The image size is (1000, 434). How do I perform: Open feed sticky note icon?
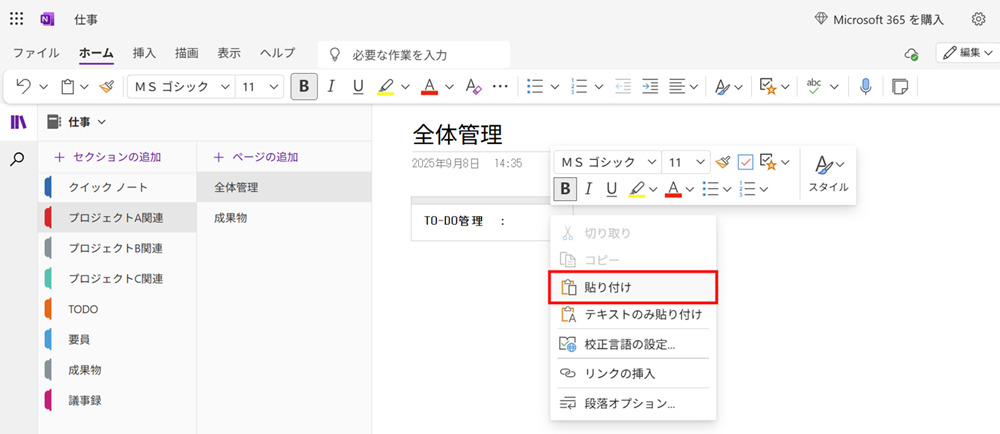(900, 86)
